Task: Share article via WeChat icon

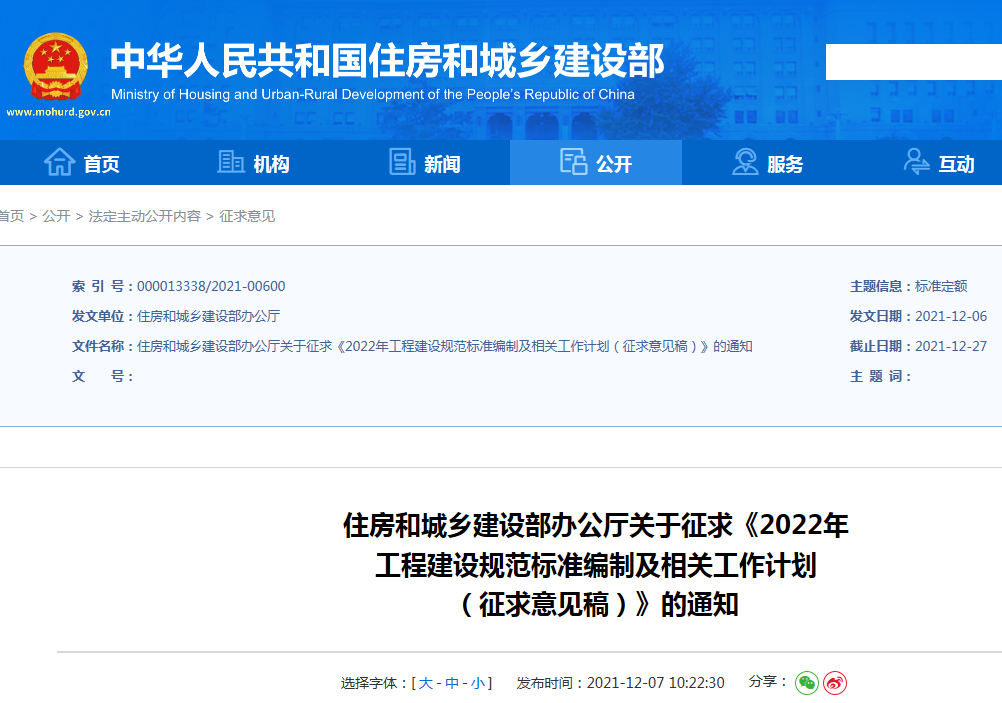Action: point(806,683)
